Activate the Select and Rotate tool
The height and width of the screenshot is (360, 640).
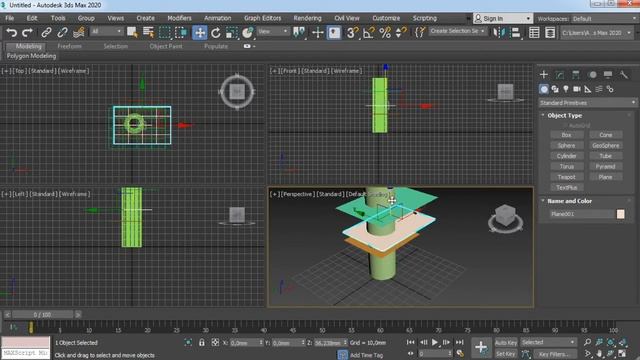tap(216, 32)
